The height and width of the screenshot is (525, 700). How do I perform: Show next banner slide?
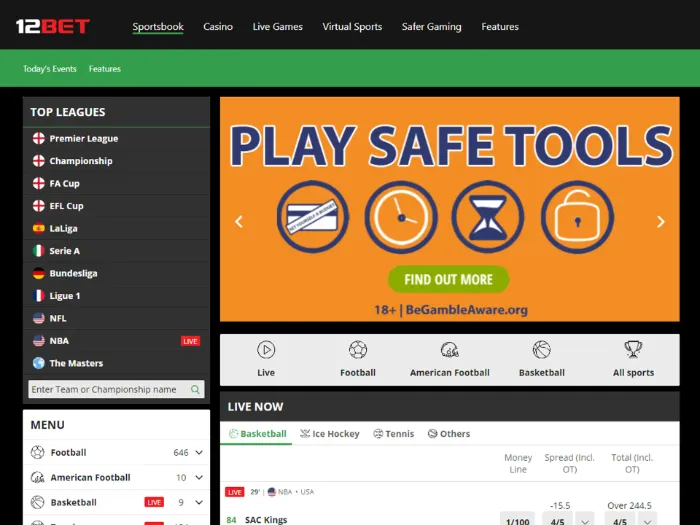pos(661,221)
